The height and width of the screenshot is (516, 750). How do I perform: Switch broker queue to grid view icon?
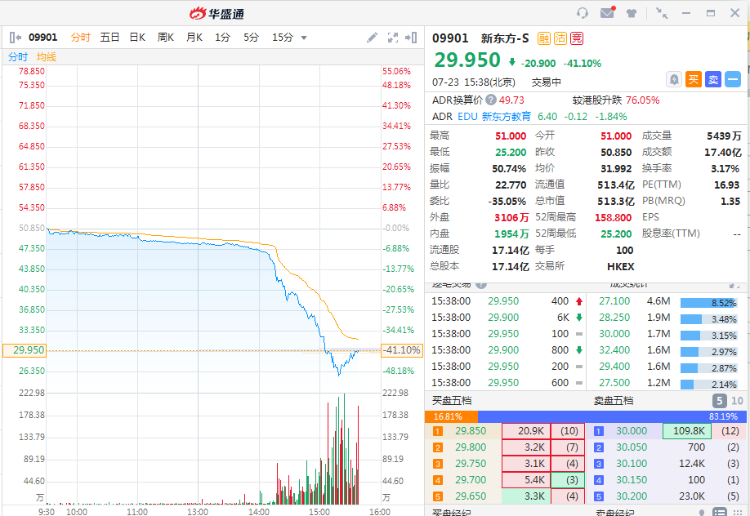pyautogui.click(x=737, y=512)
